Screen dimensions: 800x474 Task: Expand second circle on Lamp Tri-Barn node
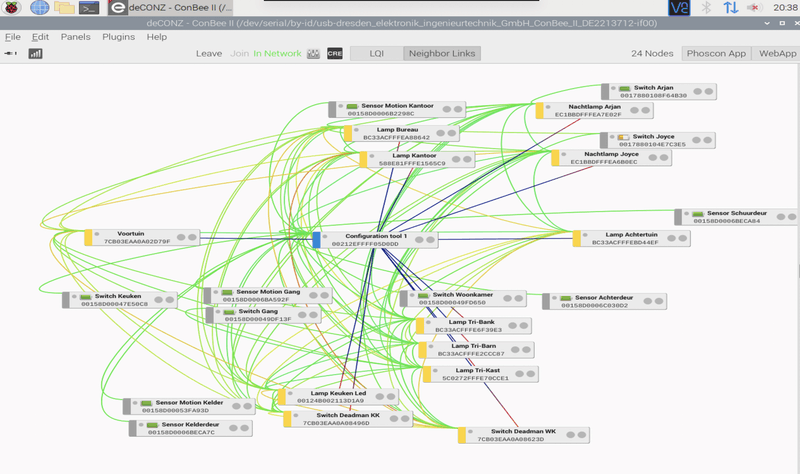[x=527, y=350]
